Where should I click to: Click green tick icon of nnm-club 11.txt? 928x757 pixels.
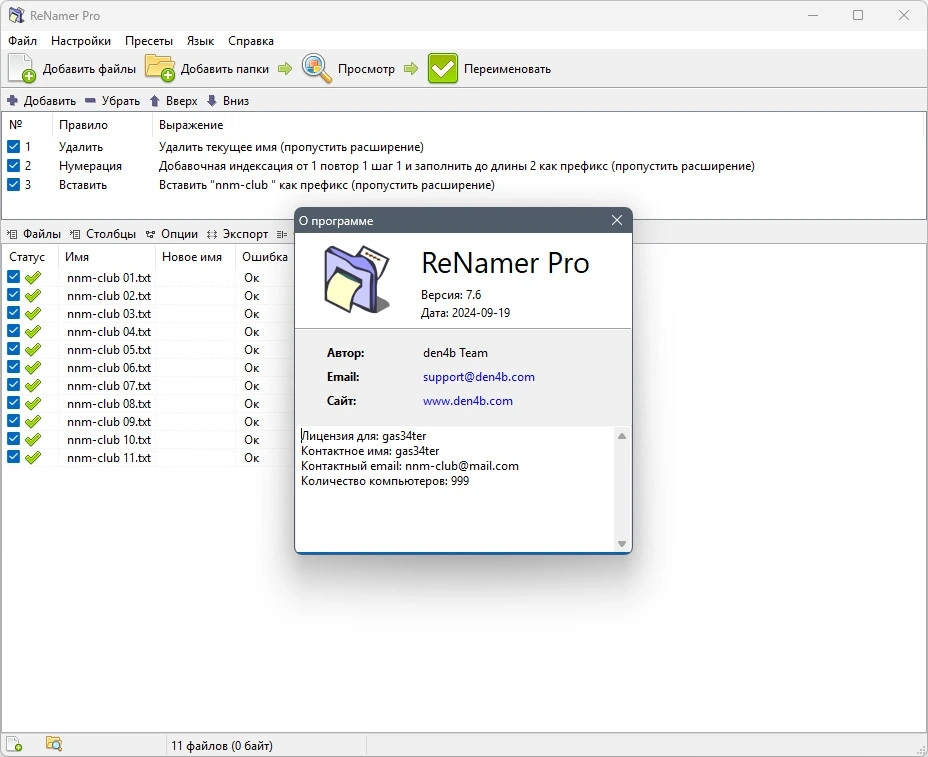coord(33,457)
